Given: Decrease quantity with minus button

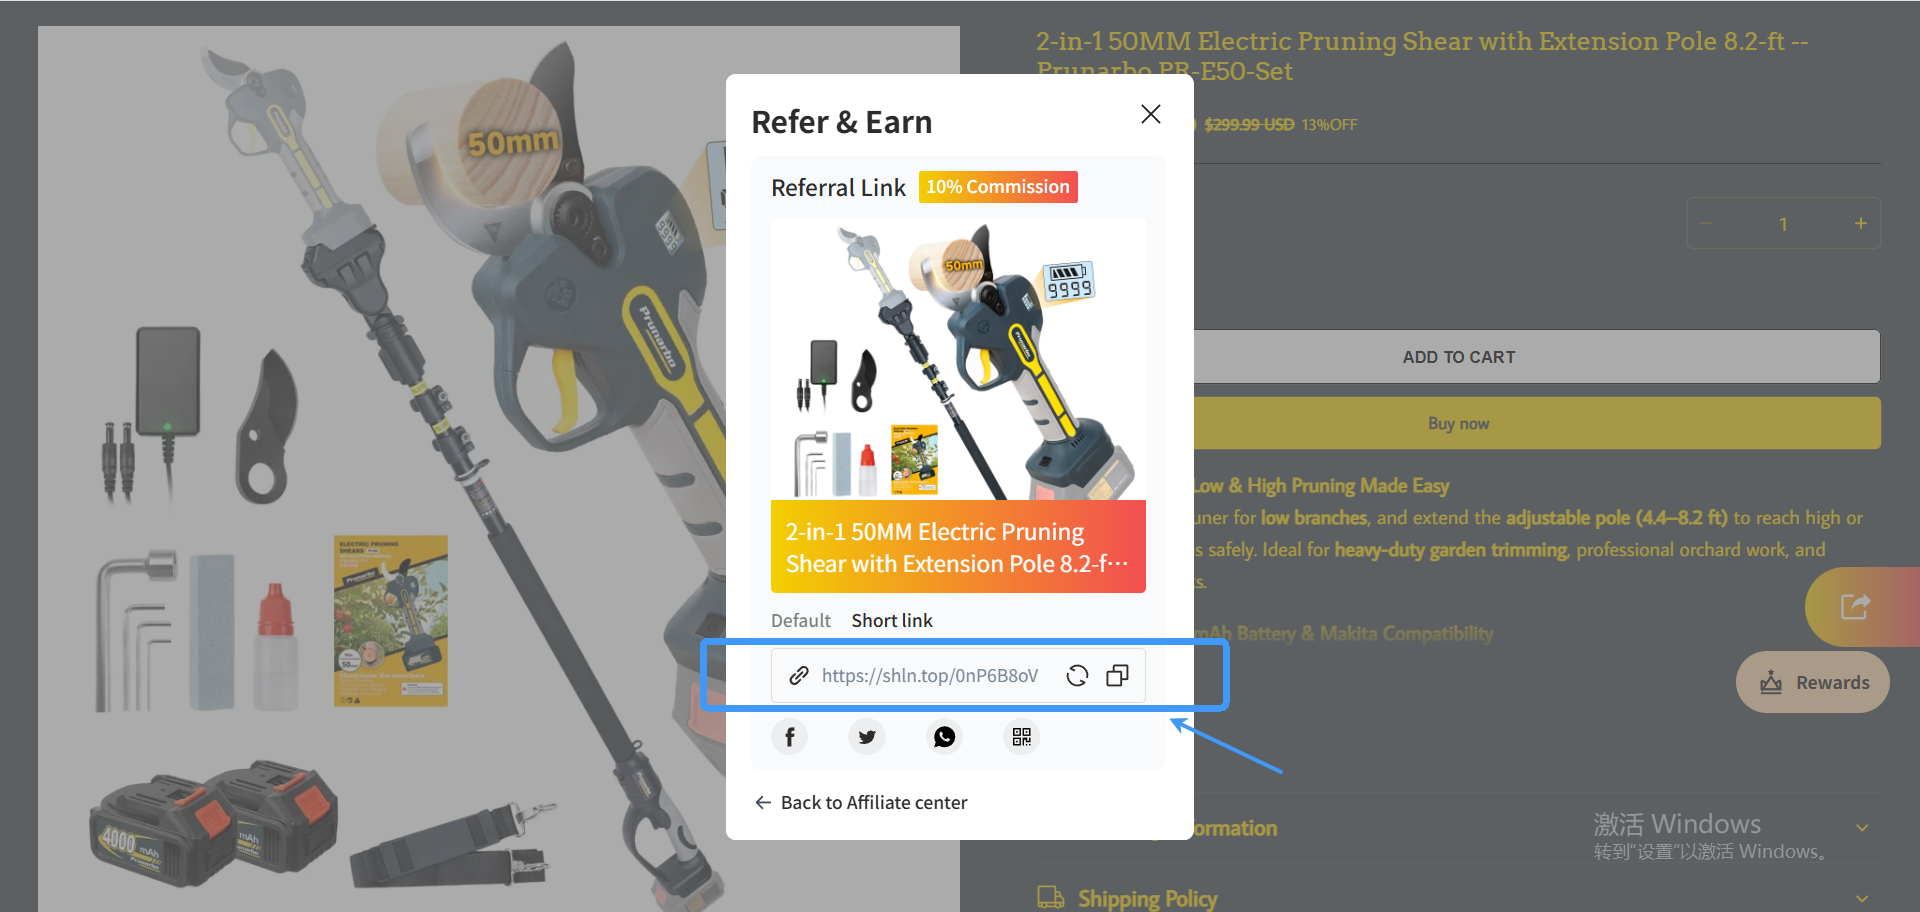Looking at the screenshot, I should click(1706, 224).
